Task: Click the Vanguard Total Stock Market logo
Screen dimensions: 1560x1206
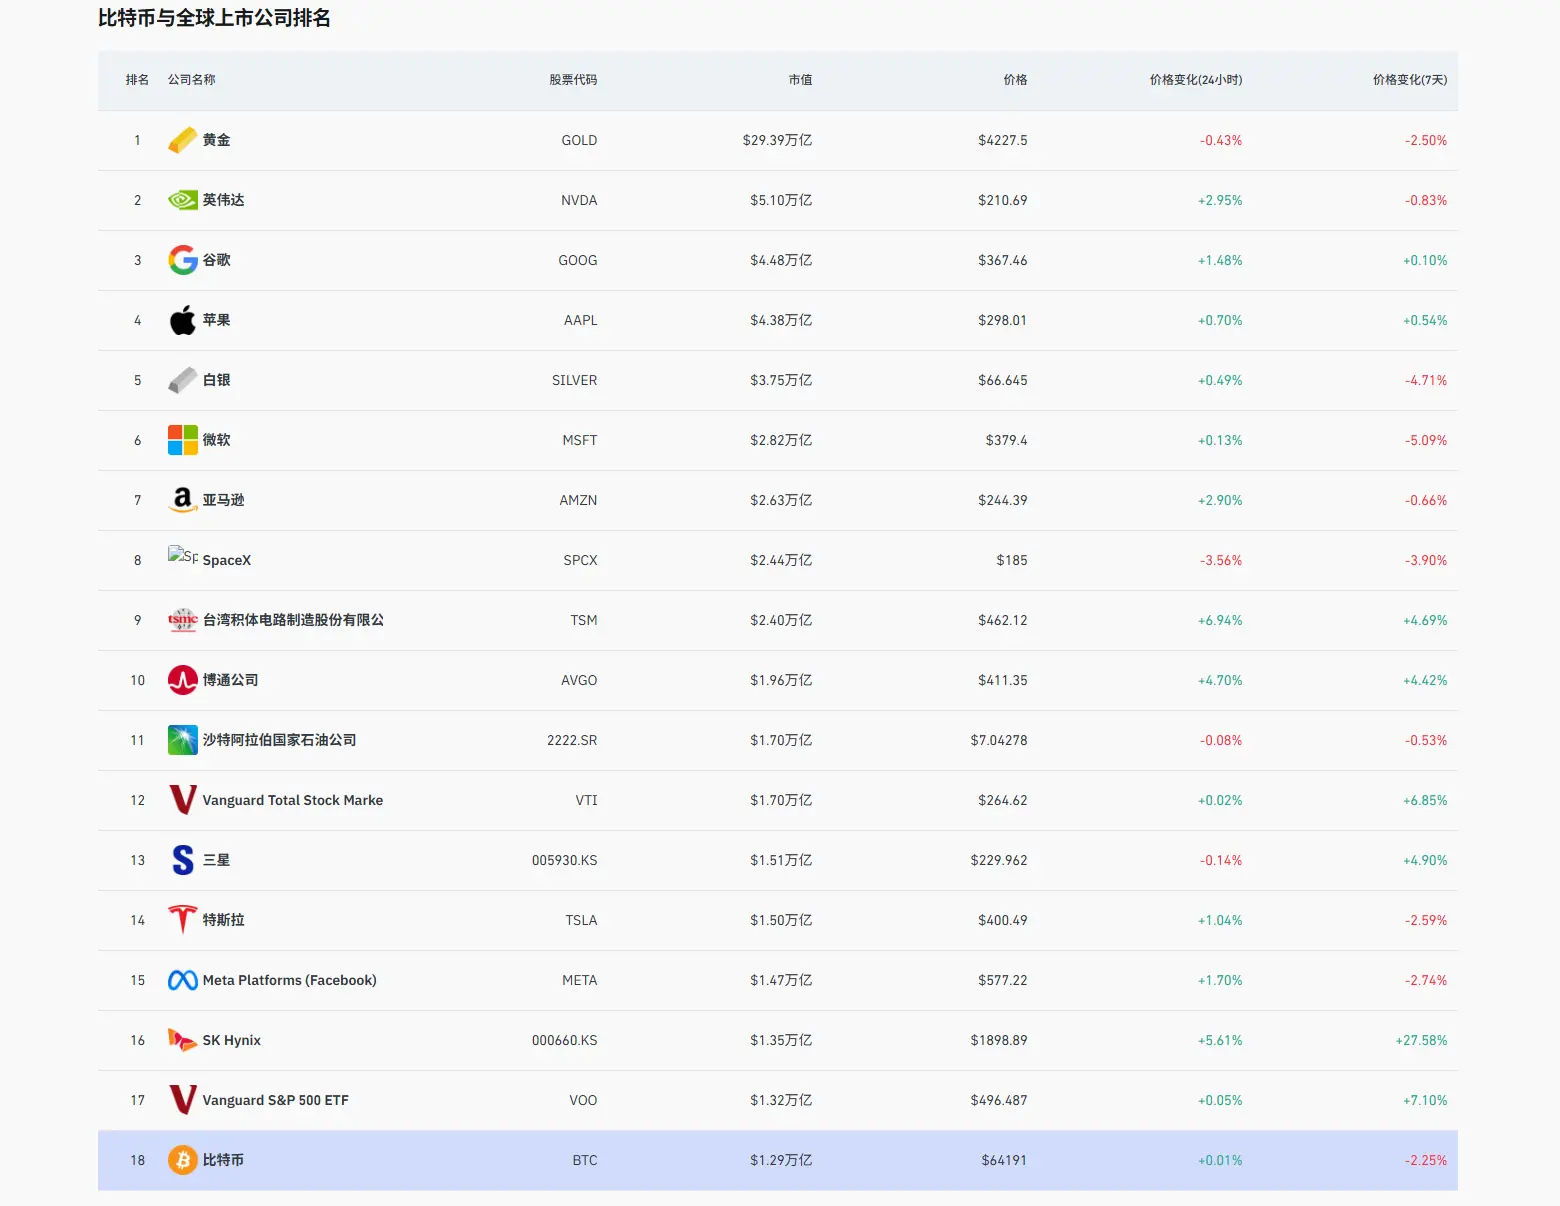Action: click(183, 800)
